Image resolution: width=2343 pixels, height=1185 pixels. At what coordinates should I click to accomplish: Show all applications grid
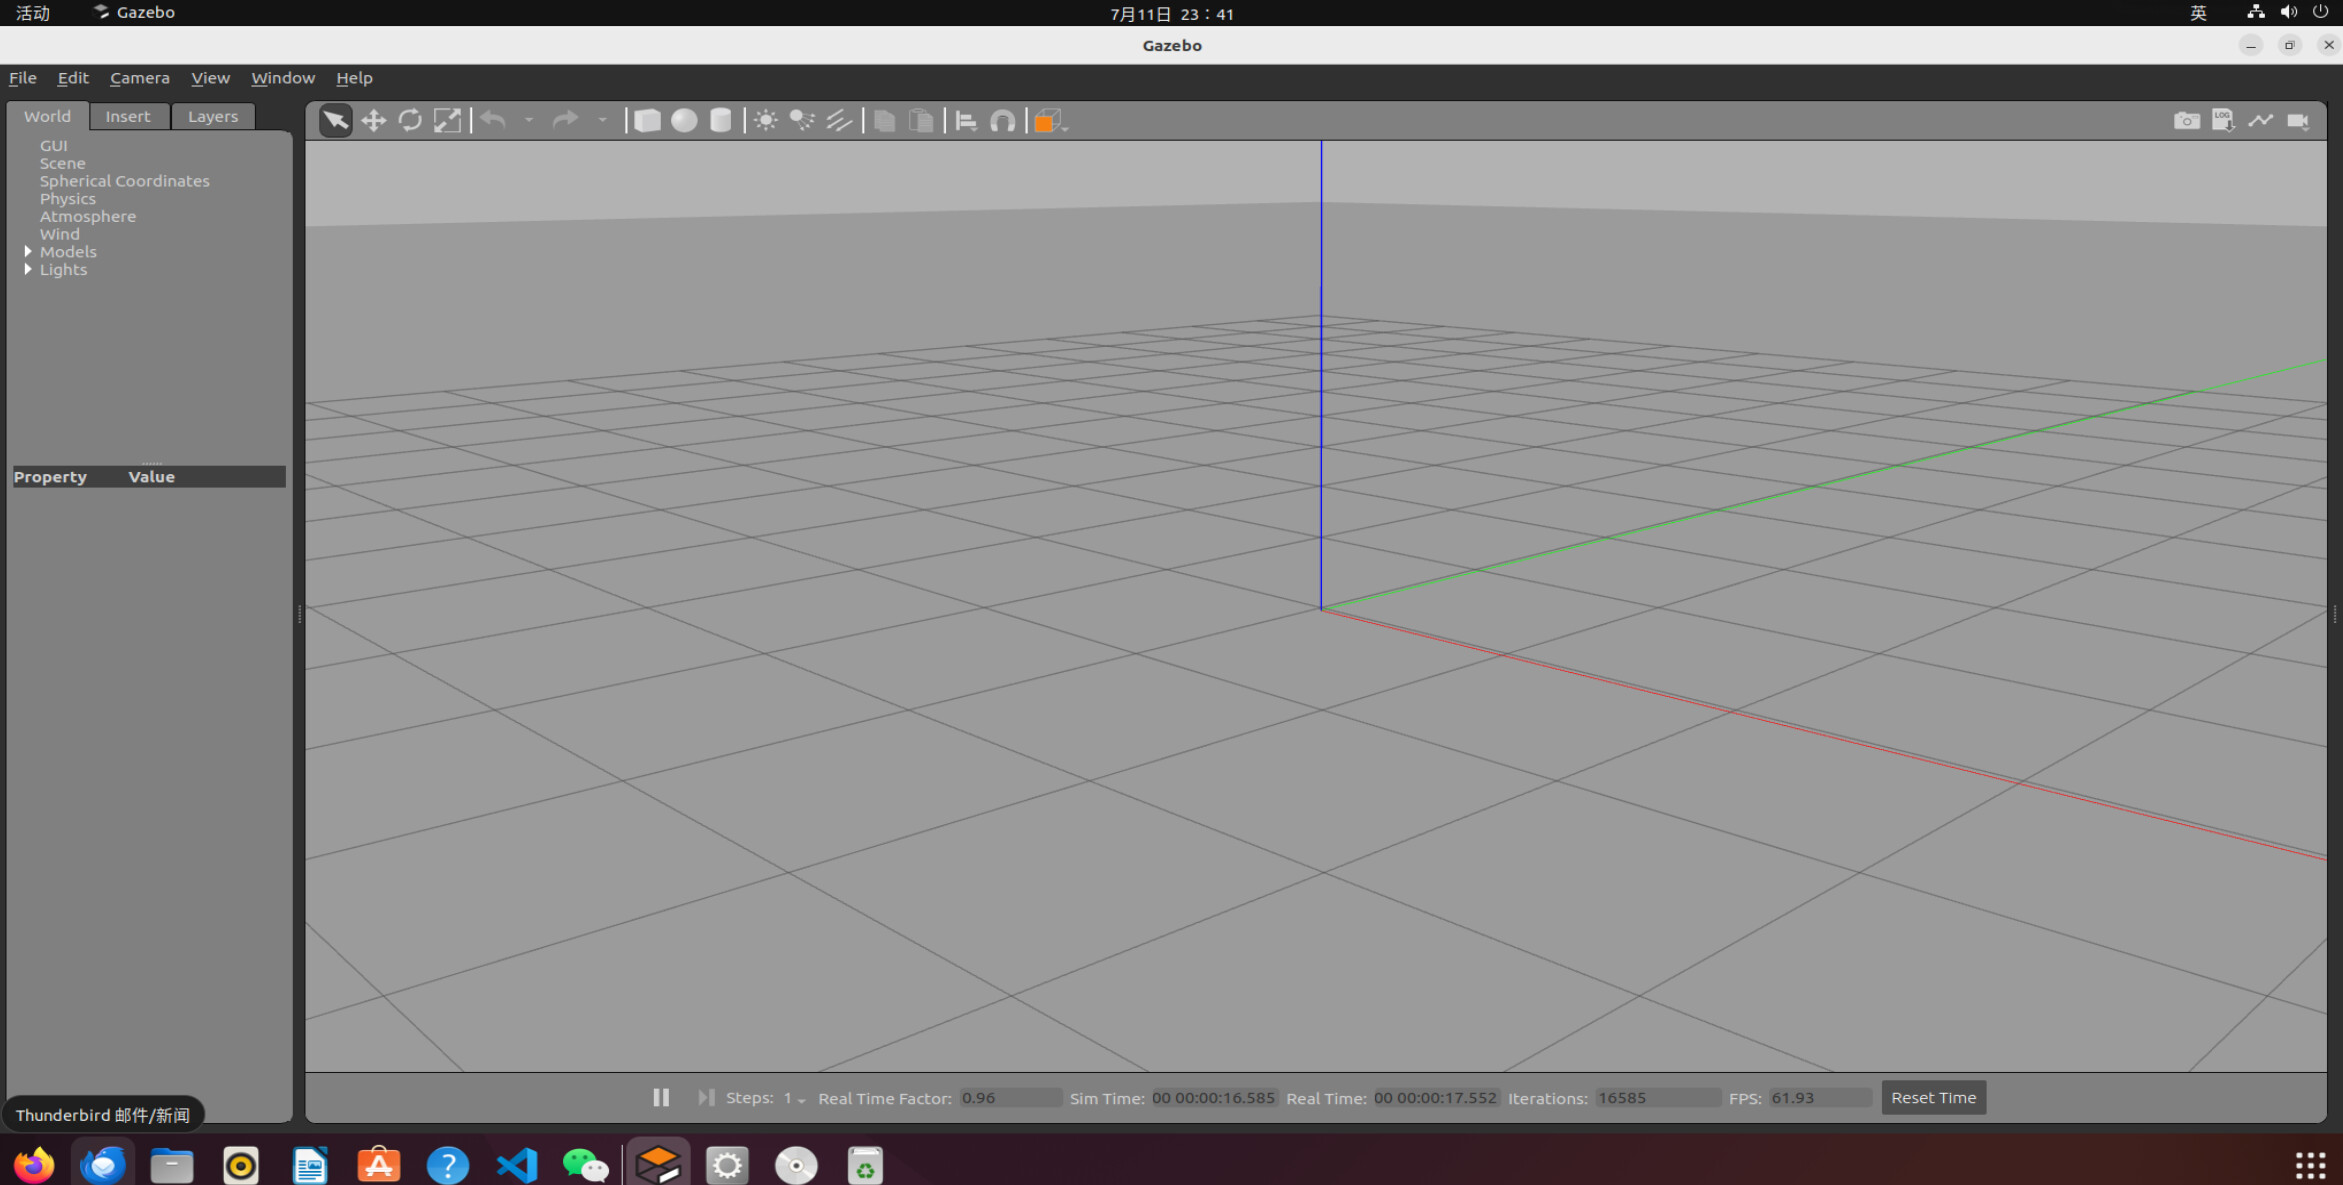coord(2311,1165)
